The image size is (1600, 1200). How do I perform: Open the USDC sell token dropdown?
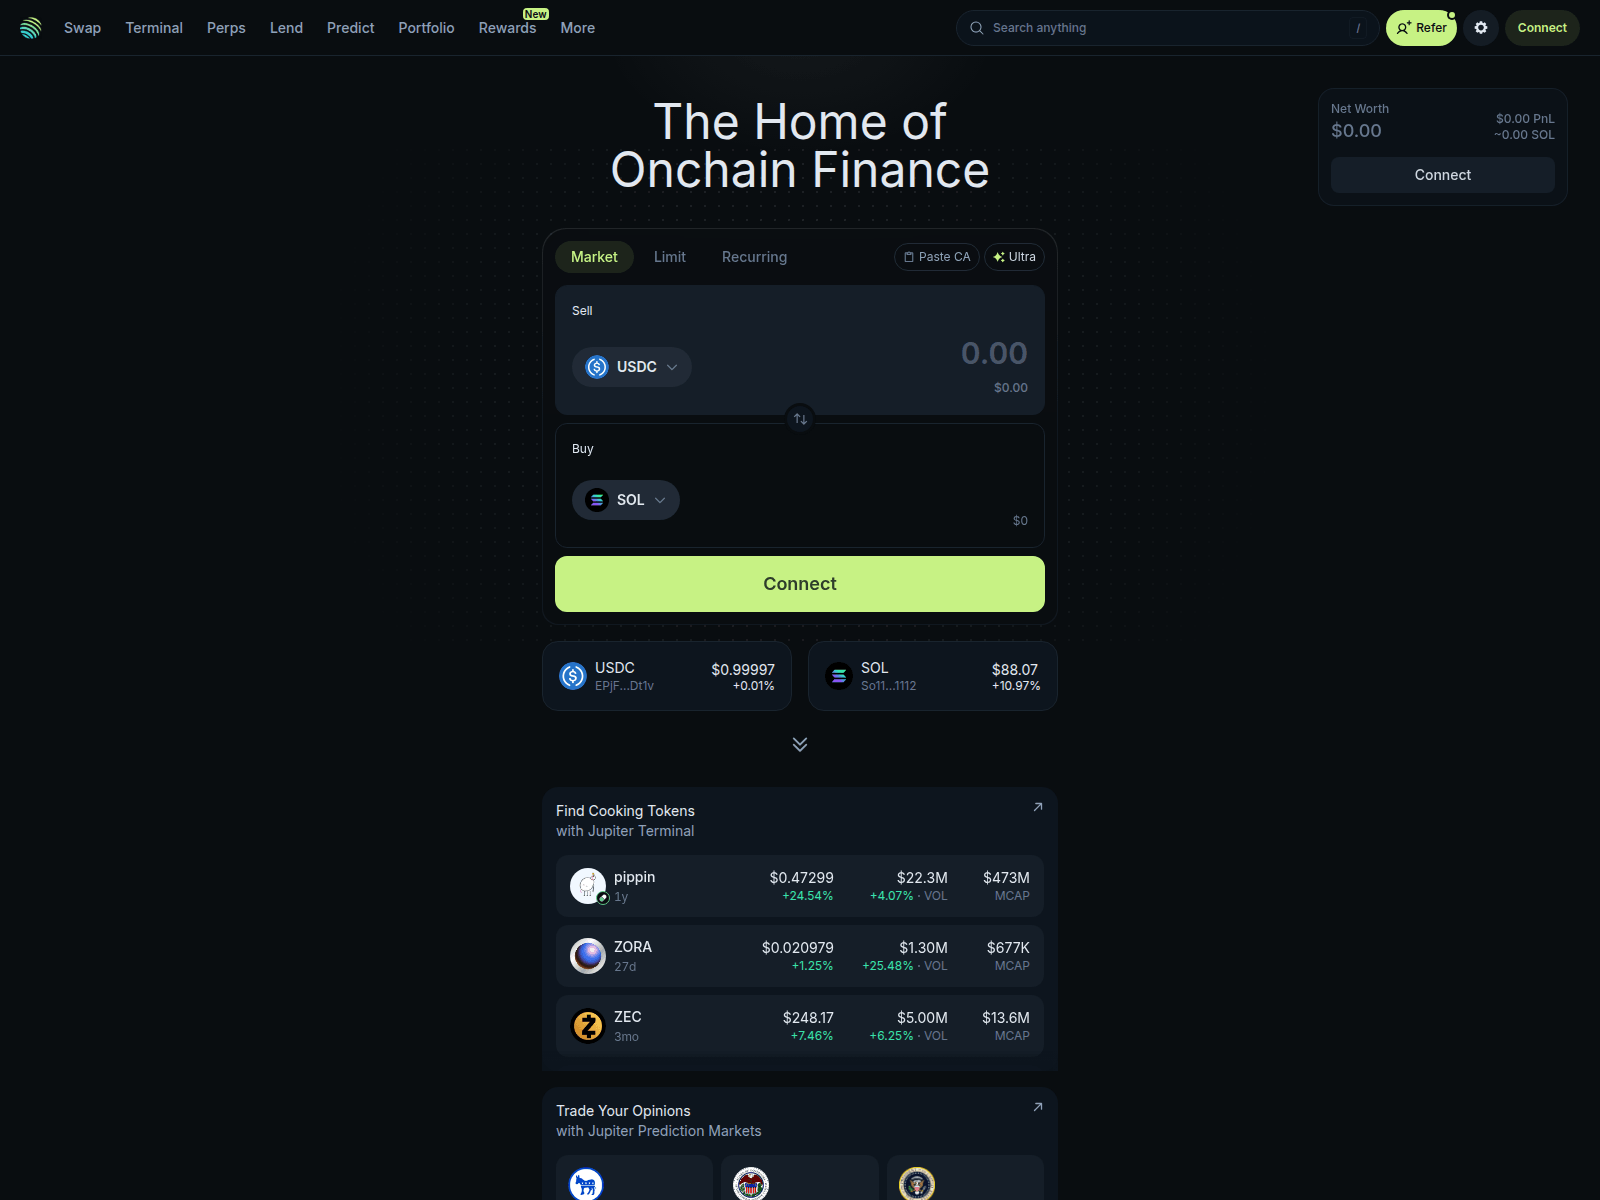[x=632, y=367]
